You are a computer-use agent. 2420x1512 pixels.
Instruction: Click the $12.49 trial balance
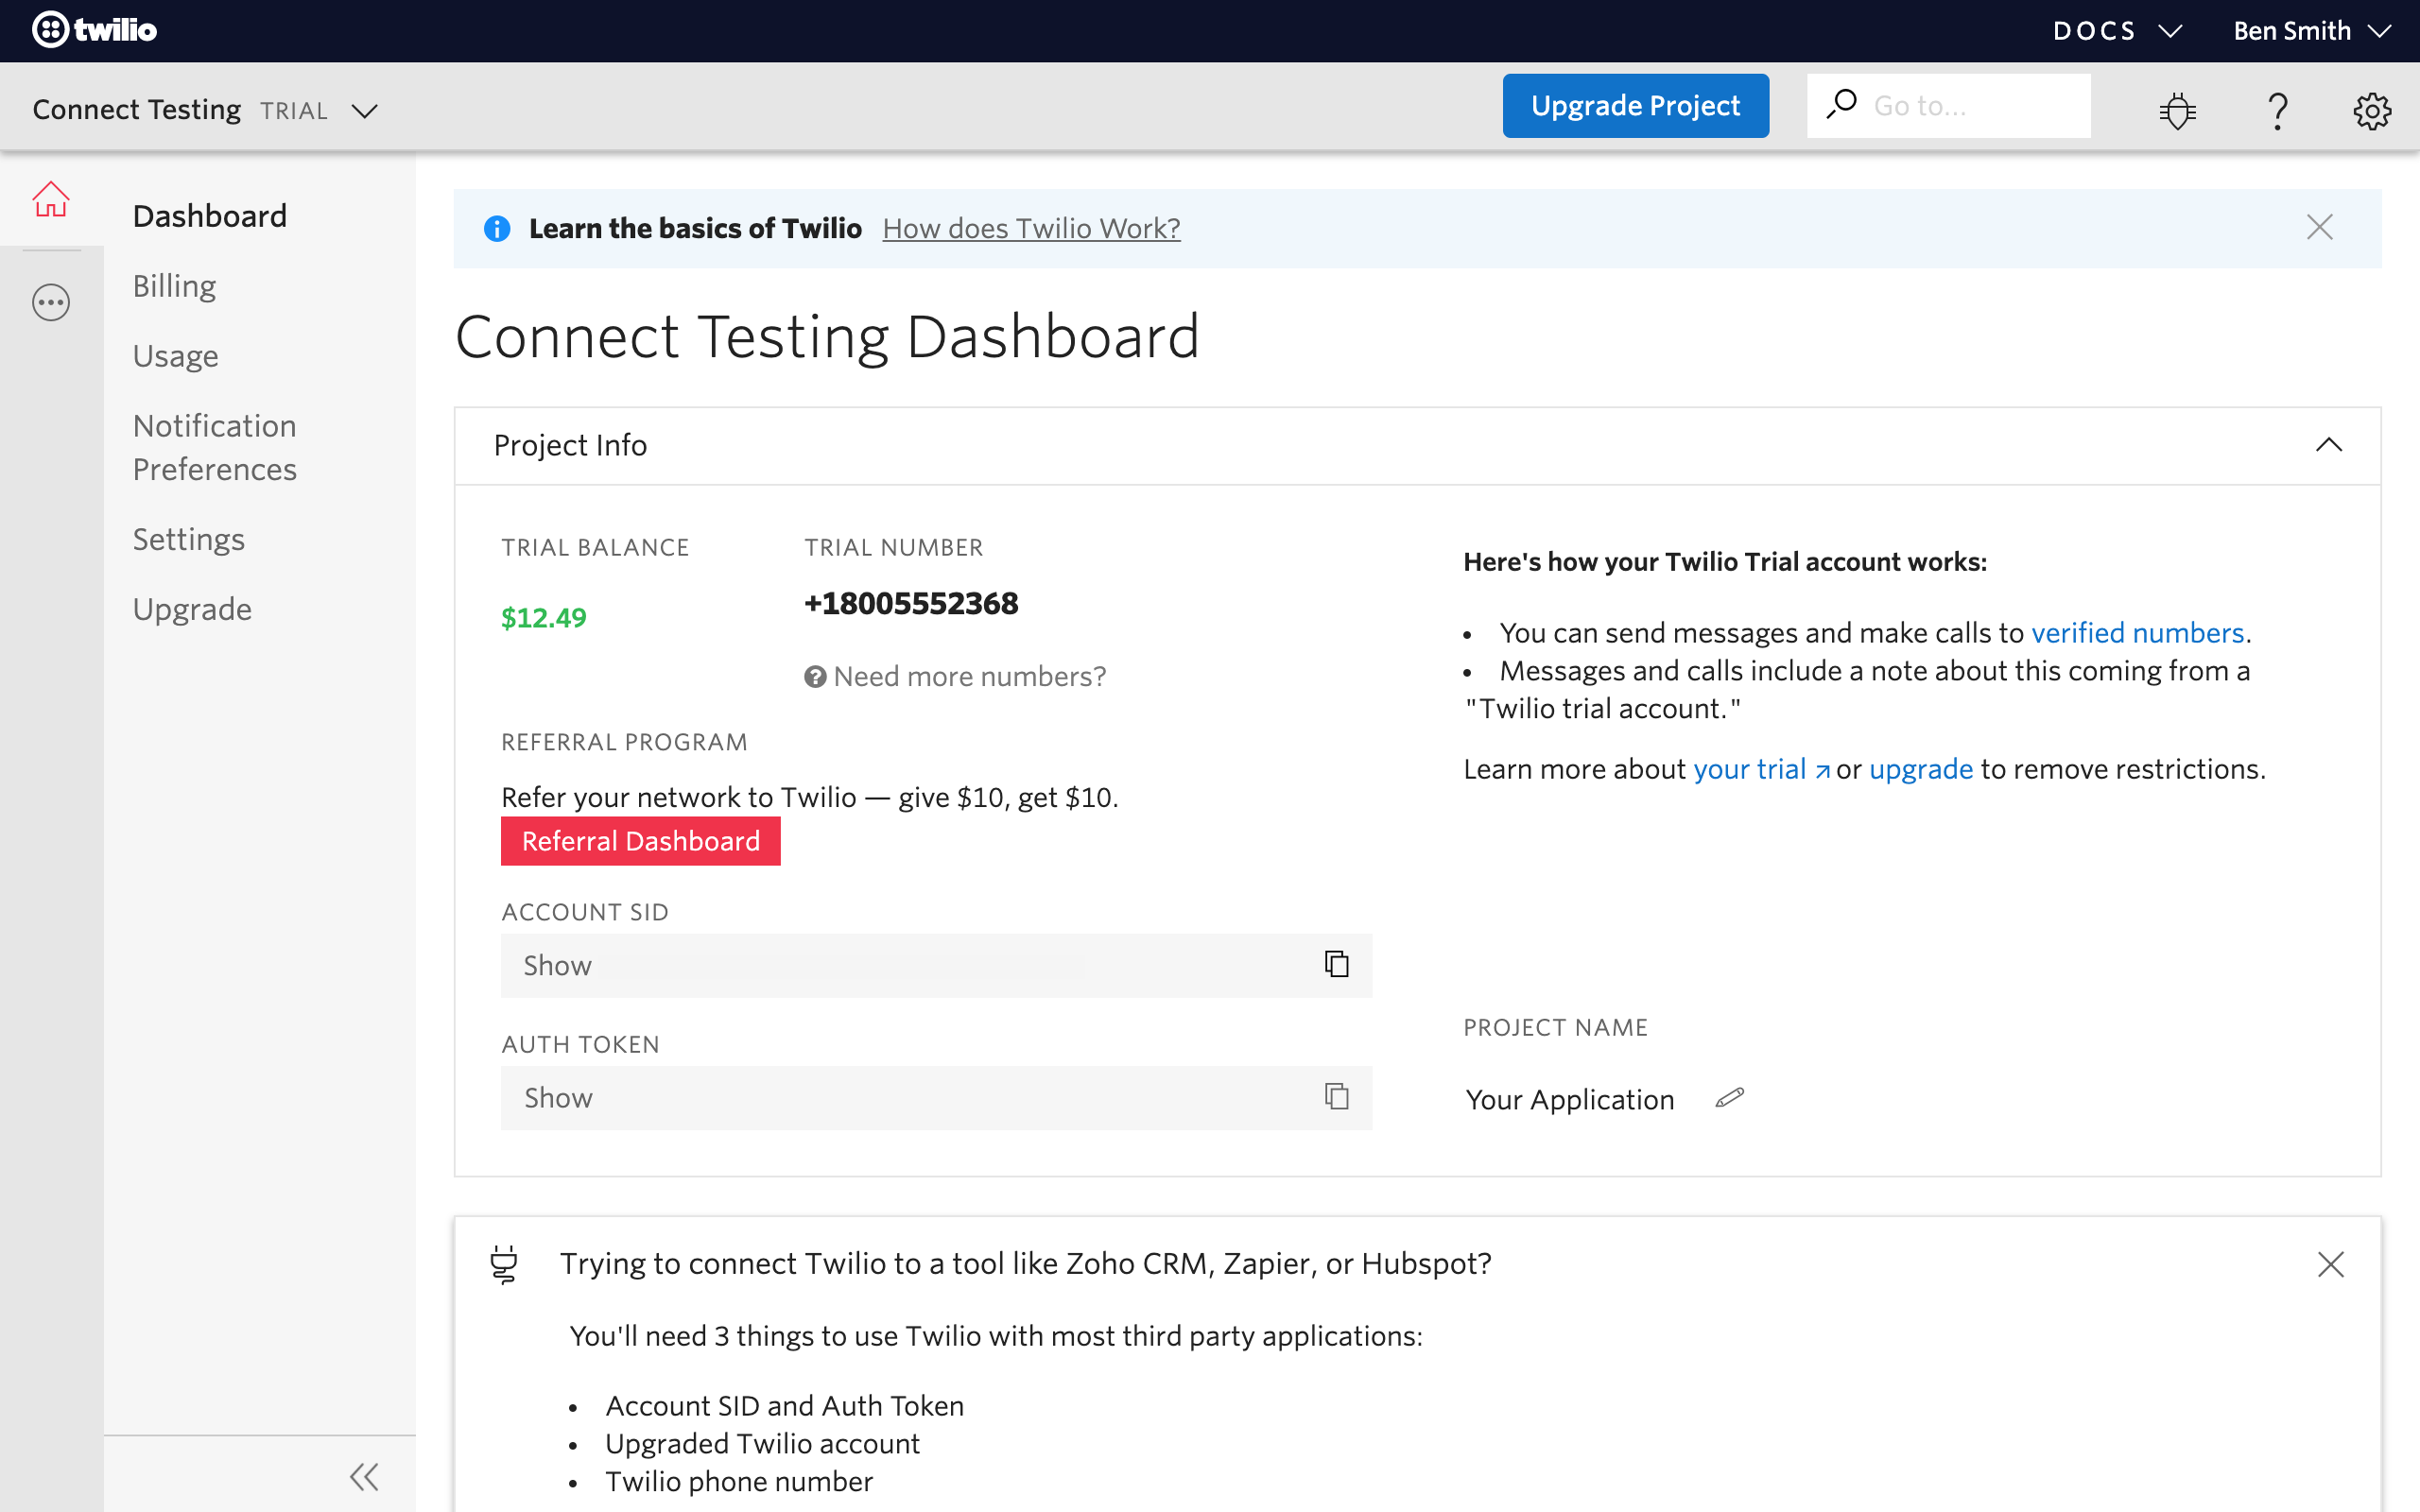point(544,618)
